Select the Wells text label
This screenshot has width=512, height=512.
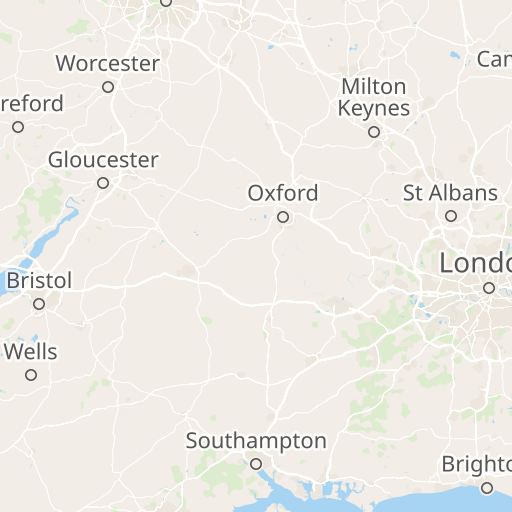coord(31,352)
